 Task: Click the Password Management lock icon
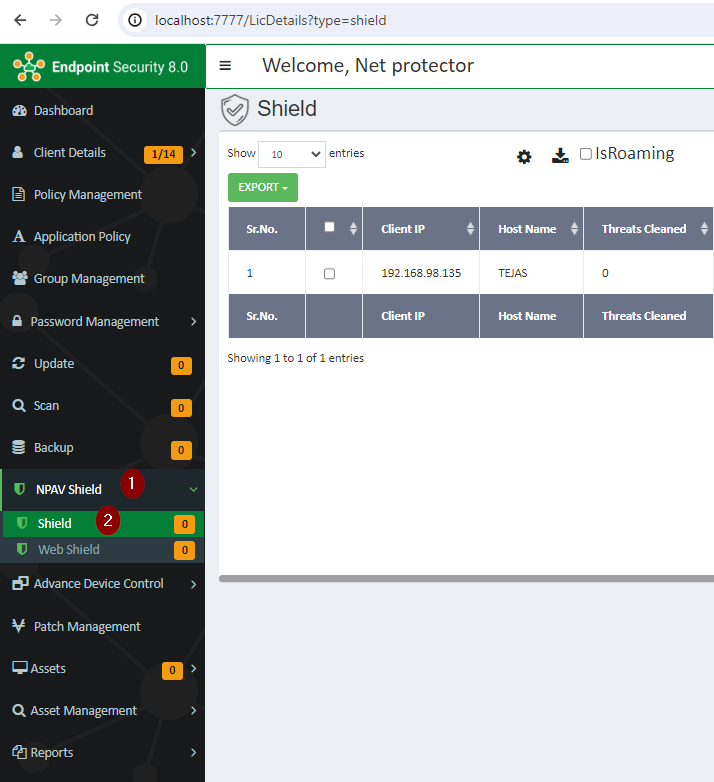(17, 320)
